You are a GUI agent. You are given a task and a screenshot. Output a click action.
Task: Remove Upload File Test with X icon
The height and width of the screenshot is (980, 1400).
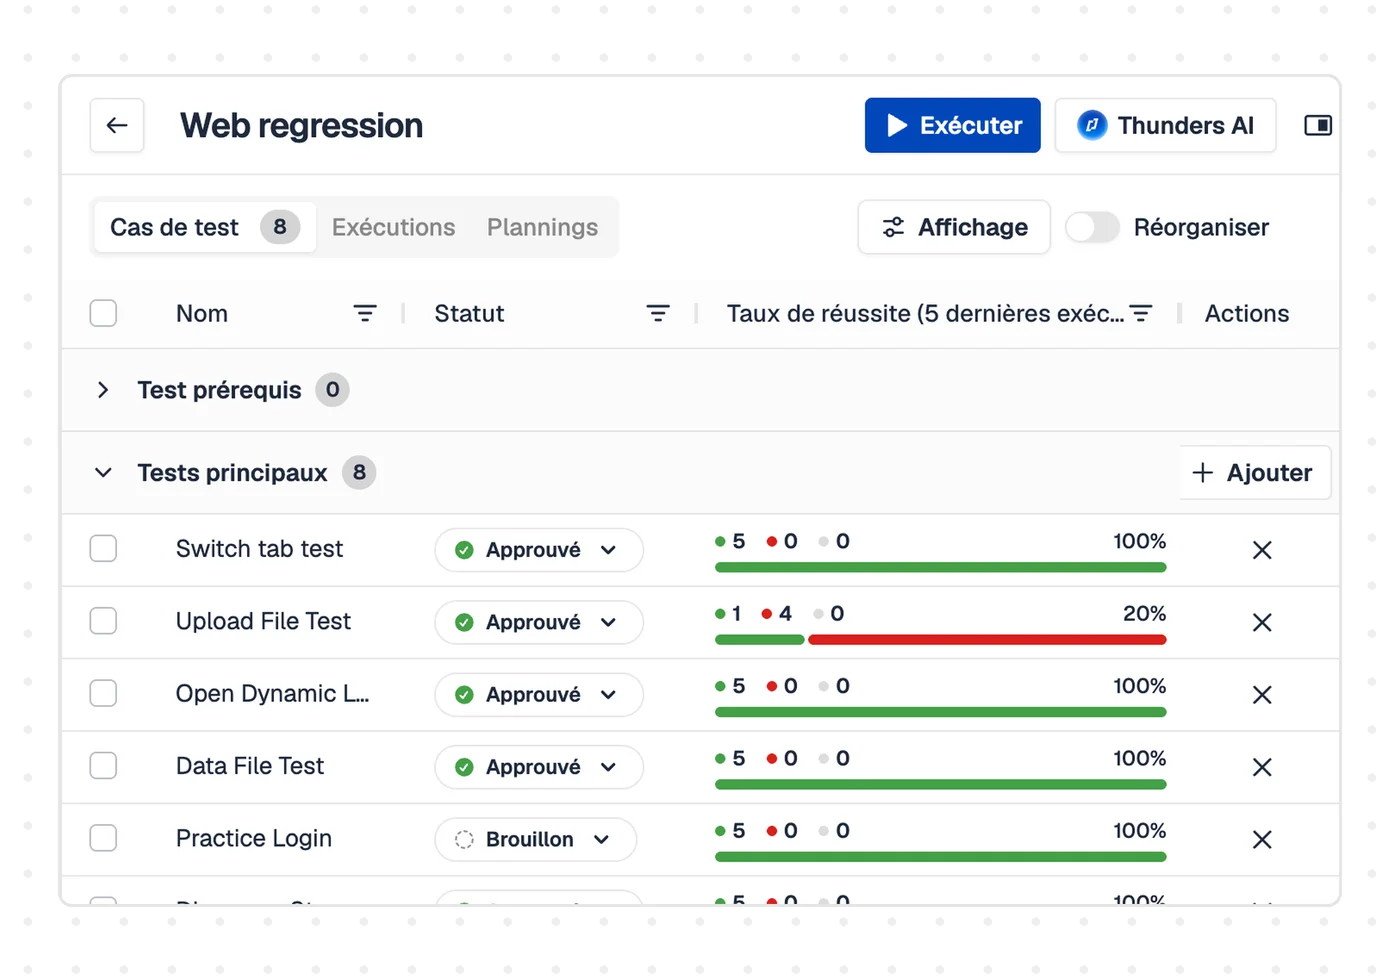click(x=1262, y=622)
